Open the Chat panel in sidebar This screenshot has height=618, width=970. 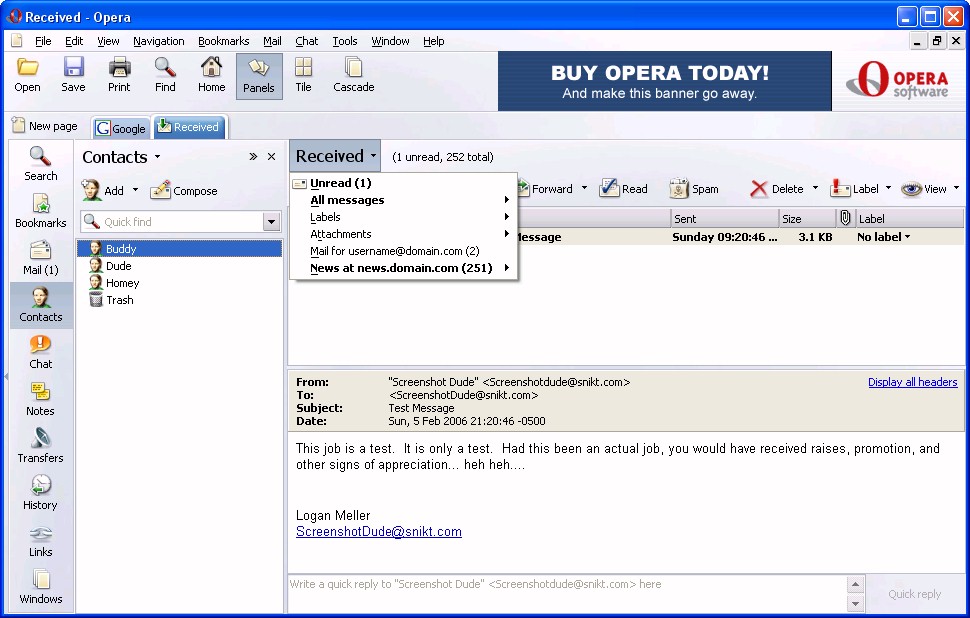pos(41,352)
